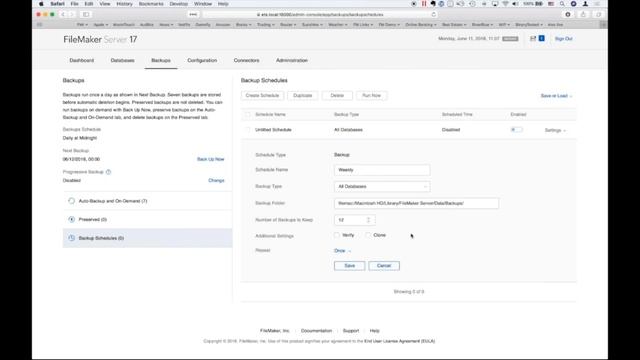Open the Save or Load dropdown
640x360 pixels.
click(x=556, y=96)
